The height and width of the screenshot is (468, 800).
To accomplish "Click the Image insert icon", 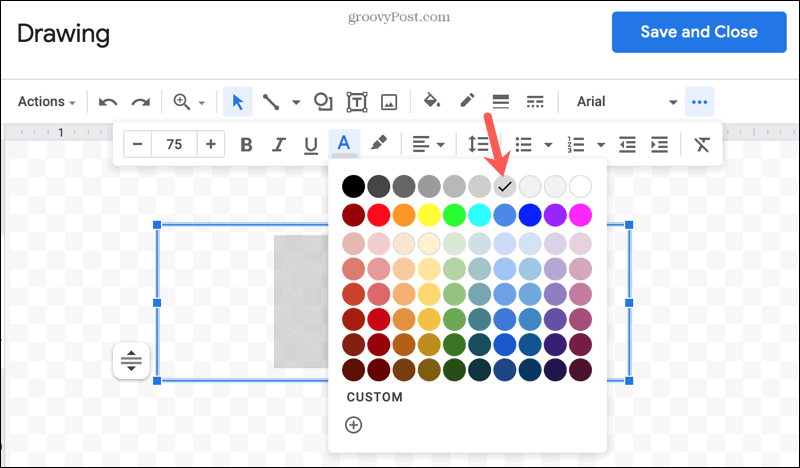I will point(389,102).
